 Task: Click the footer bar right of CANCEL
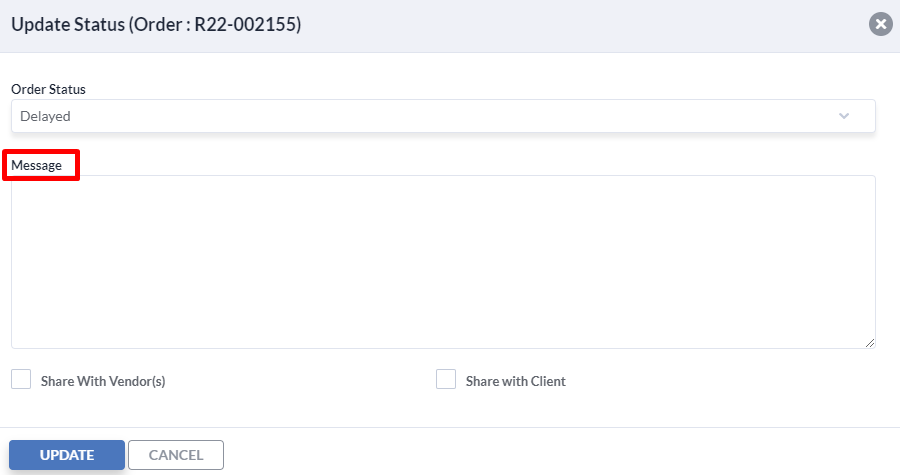click(562, 453)
